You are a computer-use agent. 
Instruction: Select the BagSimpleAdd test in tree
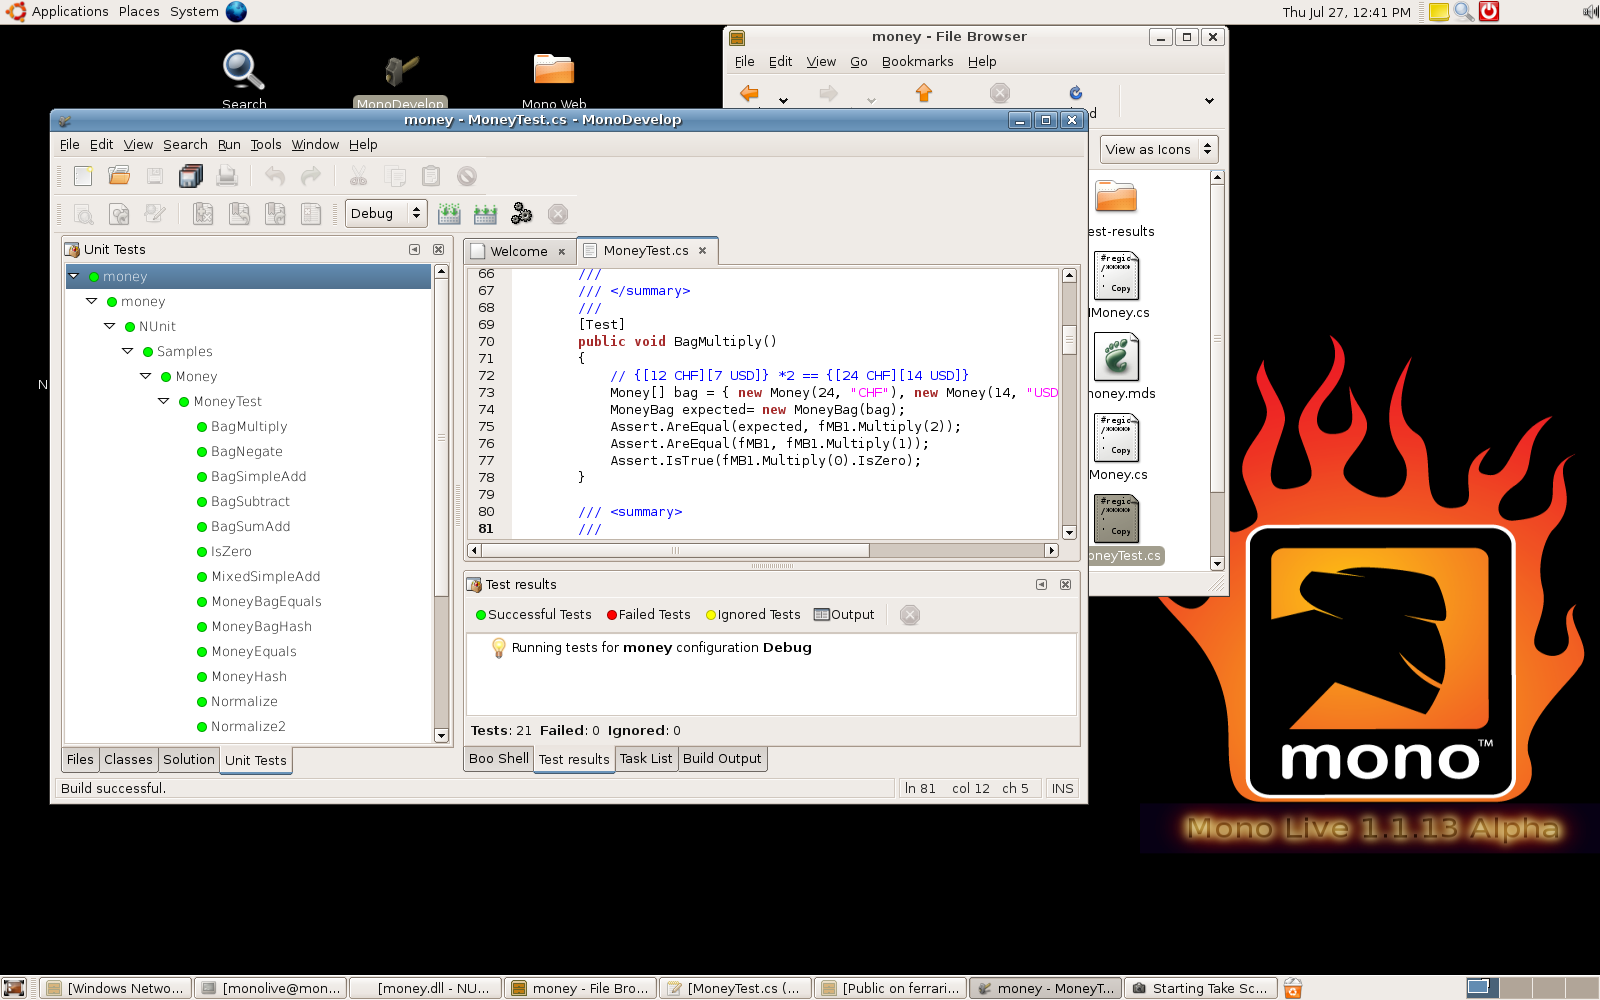pyautogui.click(x=258, y=477)
